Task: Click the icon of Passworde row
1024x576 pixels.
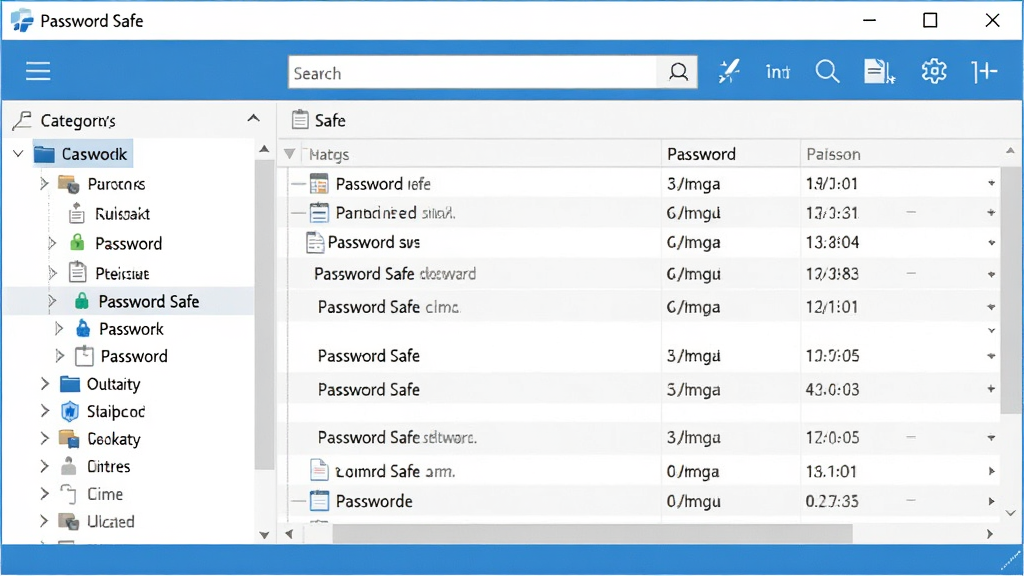Action: click(x=319, y=501)
